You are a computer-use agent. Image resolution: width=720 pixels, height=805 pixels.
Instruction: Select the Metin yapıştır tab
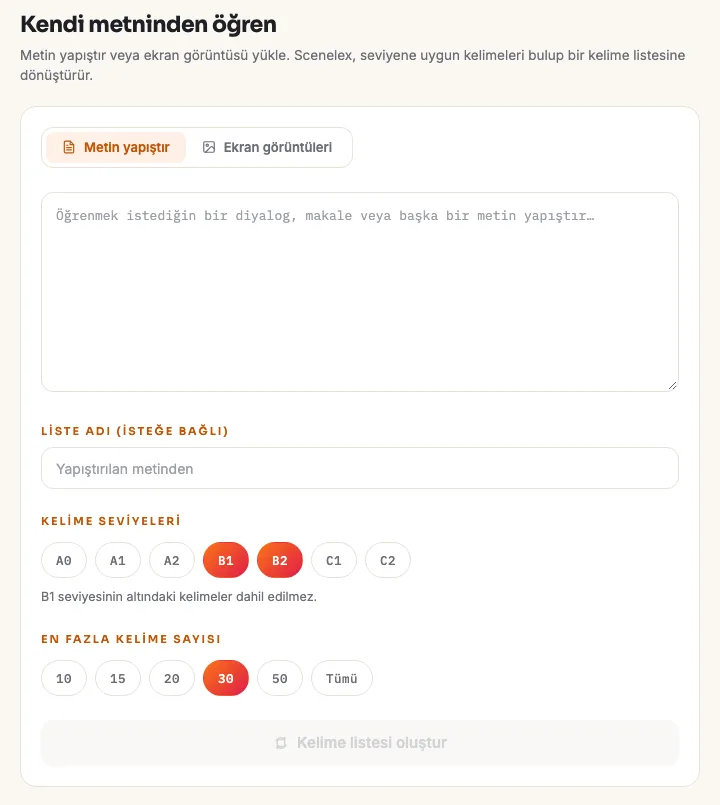coord(116,147)
